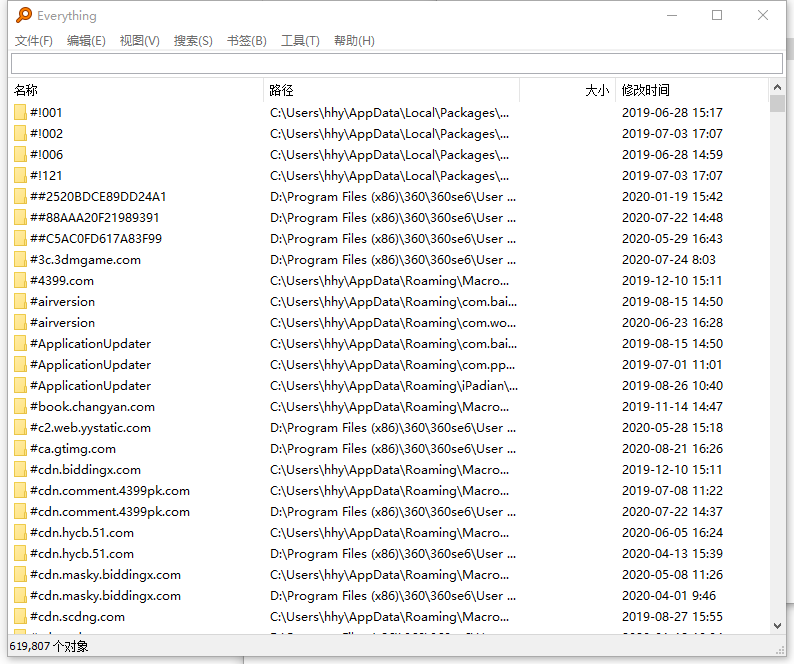The image size is (794, 664).
Task: Click folder icon beside #book.changyan.com
Action: tap(20, 407)
